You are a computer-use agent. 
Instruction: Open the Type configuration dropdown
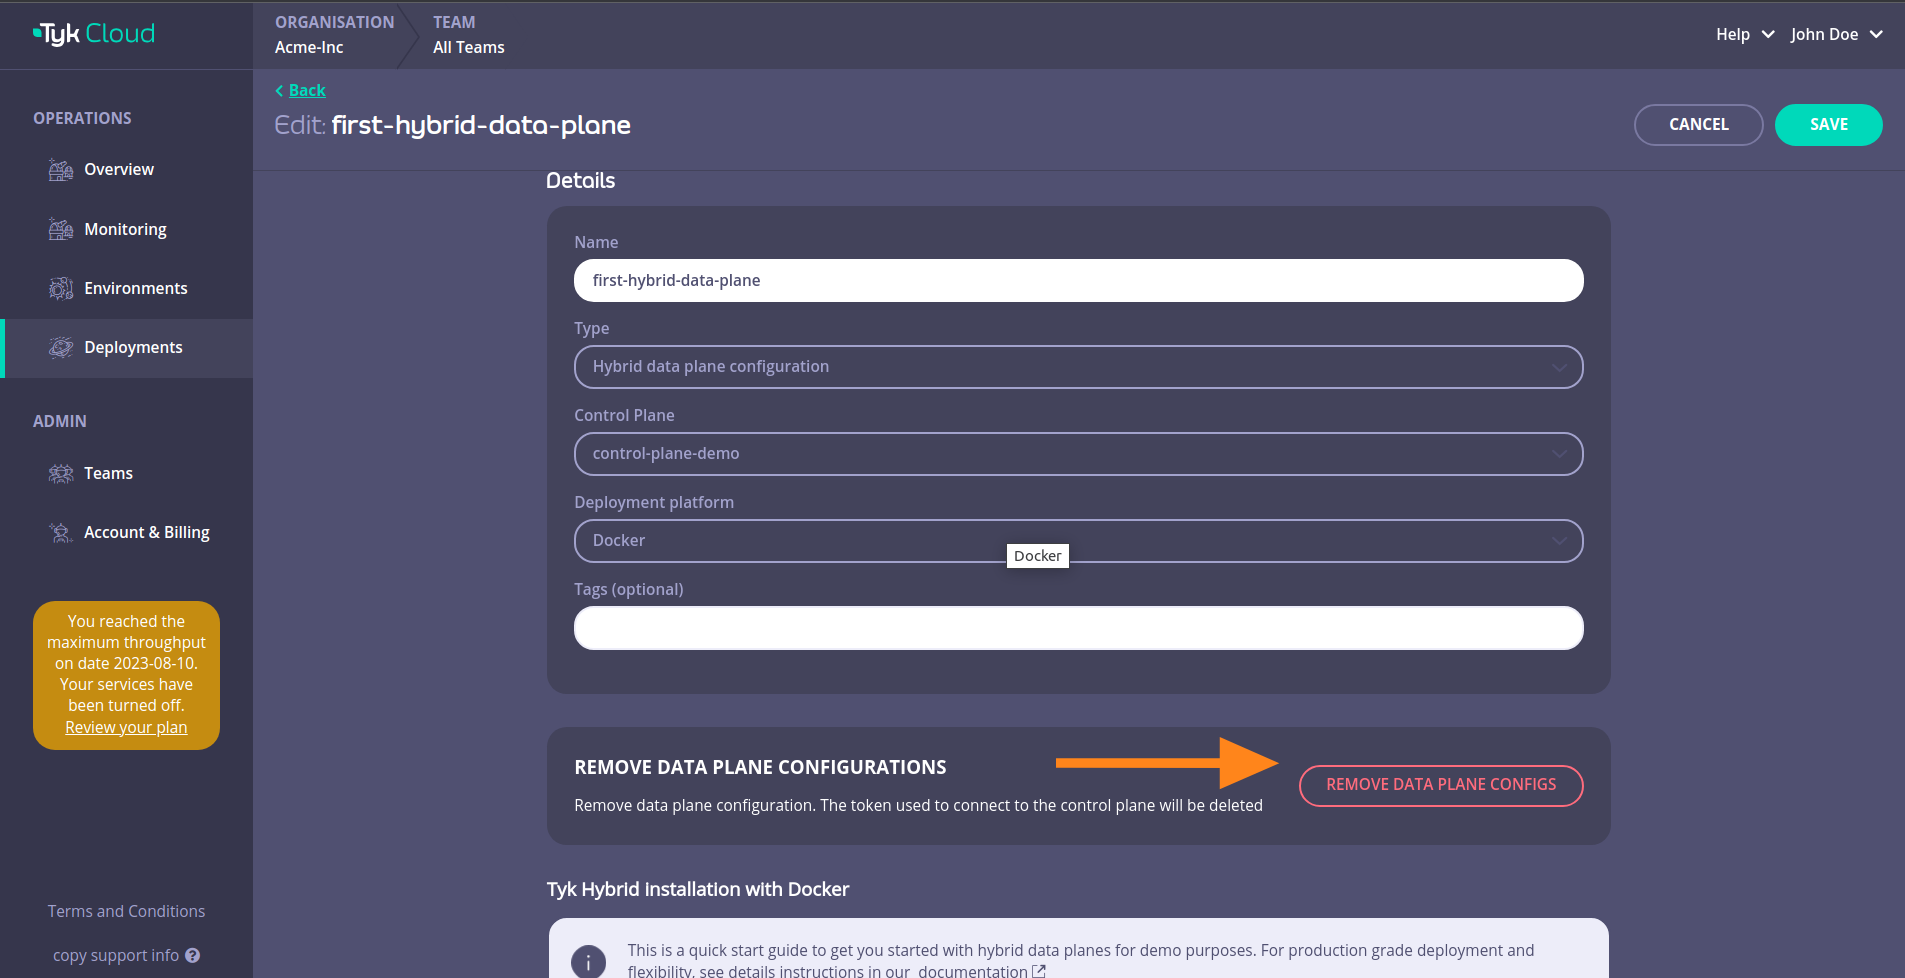tap(1559, 367)
